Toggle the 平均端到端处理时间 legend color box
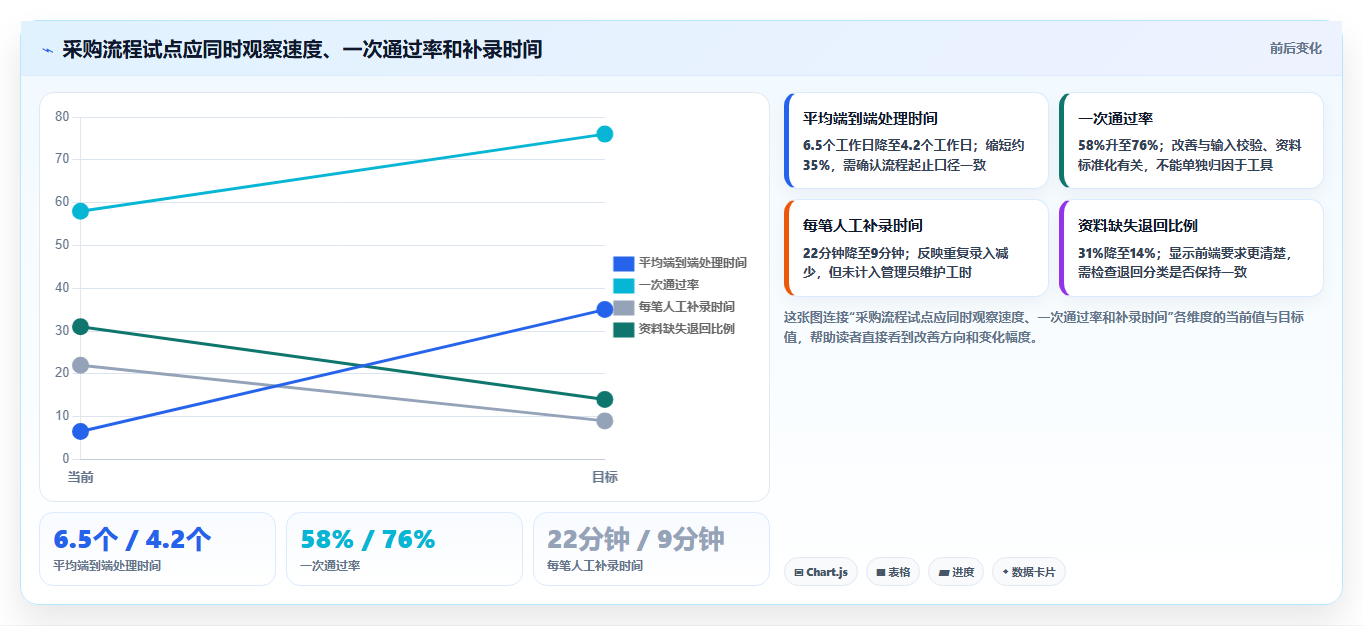Screen dimensions: 1363x626 [624, 263]
